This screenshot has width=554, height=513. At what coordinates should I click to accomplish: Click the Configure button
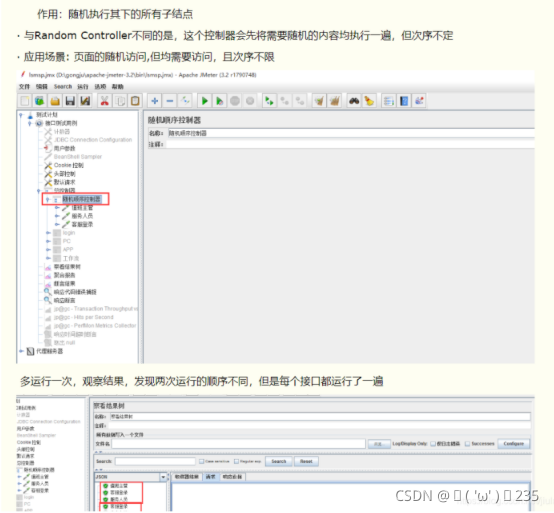coord(514,444)
